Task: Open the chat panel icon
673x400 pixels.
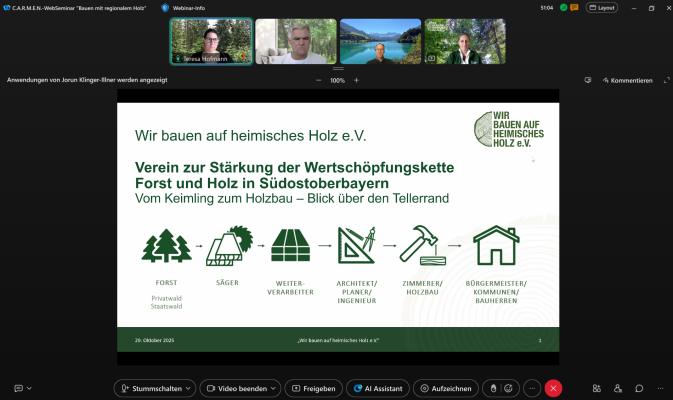Action: tap(639, 388)
